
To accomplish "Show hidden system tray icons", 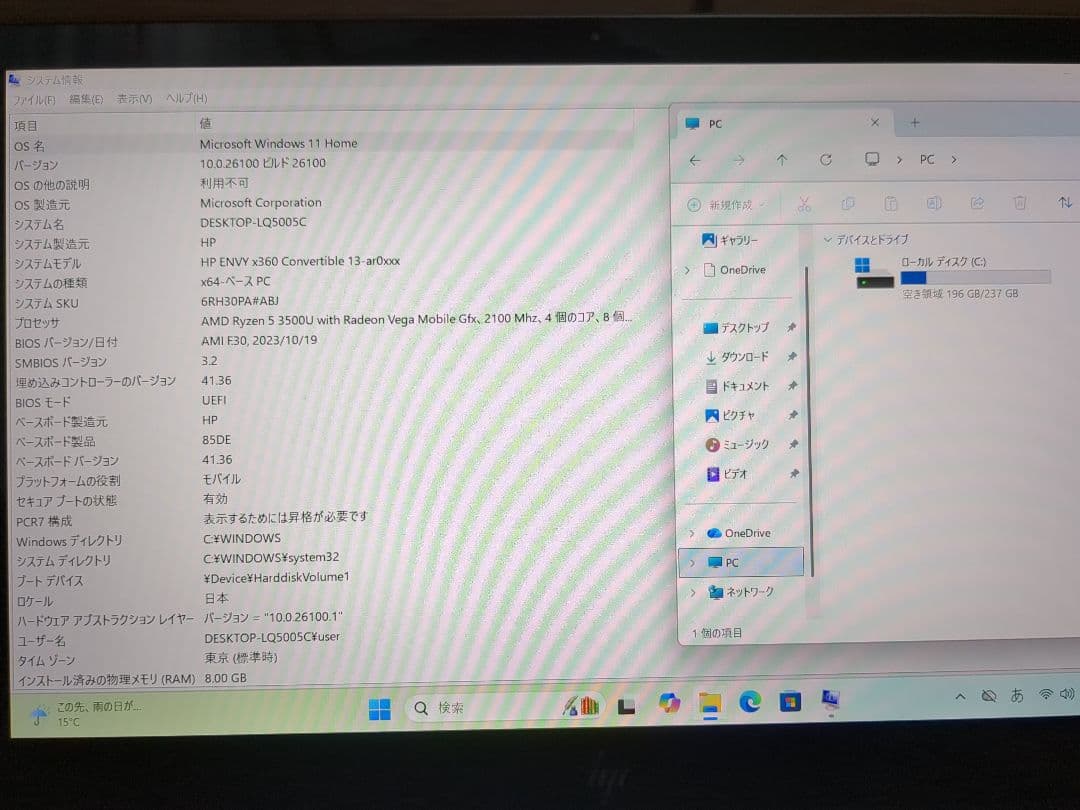I will 960,696.
